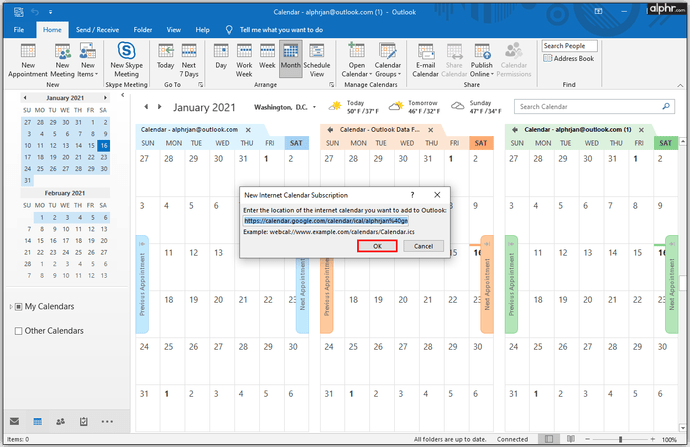Image resolution: width=690 pixels, height=447 pixels.
Task: Adjust the zoom slider in status bar
Action: click(x=620, y=439)
